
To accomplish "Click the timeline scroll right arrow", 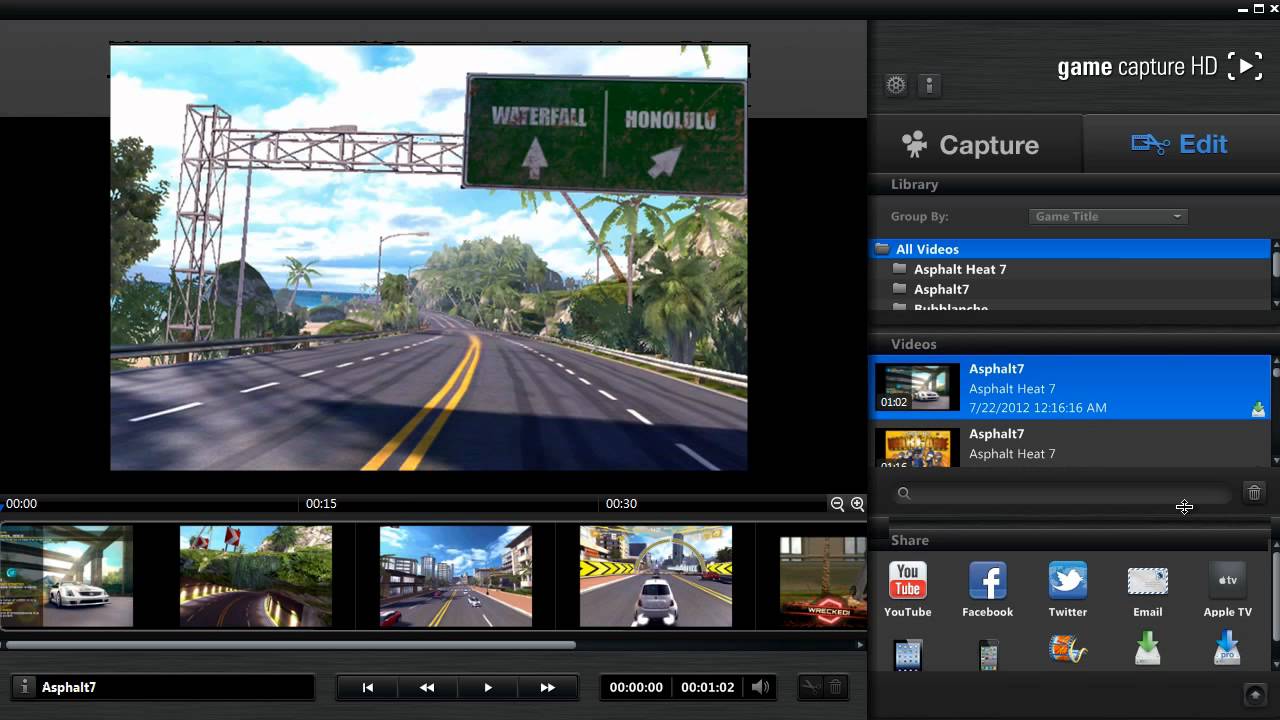I will tap(861, 645).
